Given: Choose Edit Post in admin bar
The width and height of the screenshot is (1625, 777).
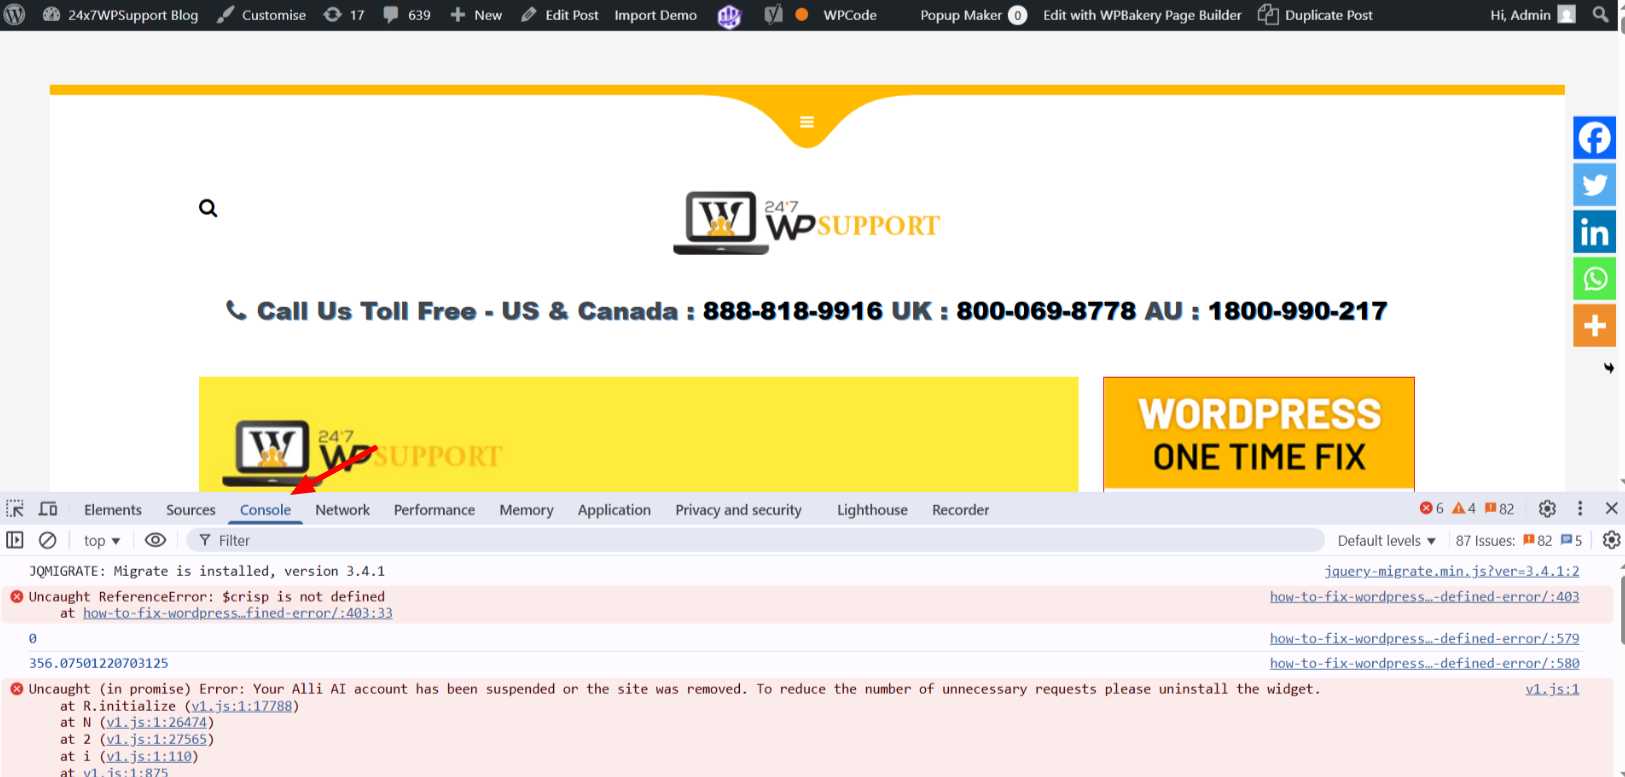Looking at the screenshot, I should [x=560, y=15].
